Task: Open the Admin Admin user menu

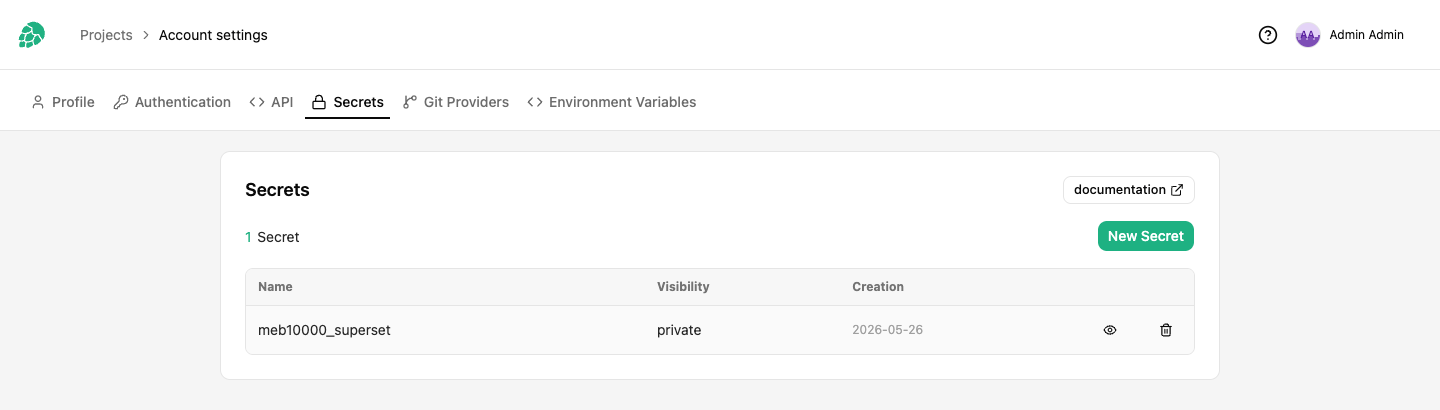Action: [x=1350, y=35]
